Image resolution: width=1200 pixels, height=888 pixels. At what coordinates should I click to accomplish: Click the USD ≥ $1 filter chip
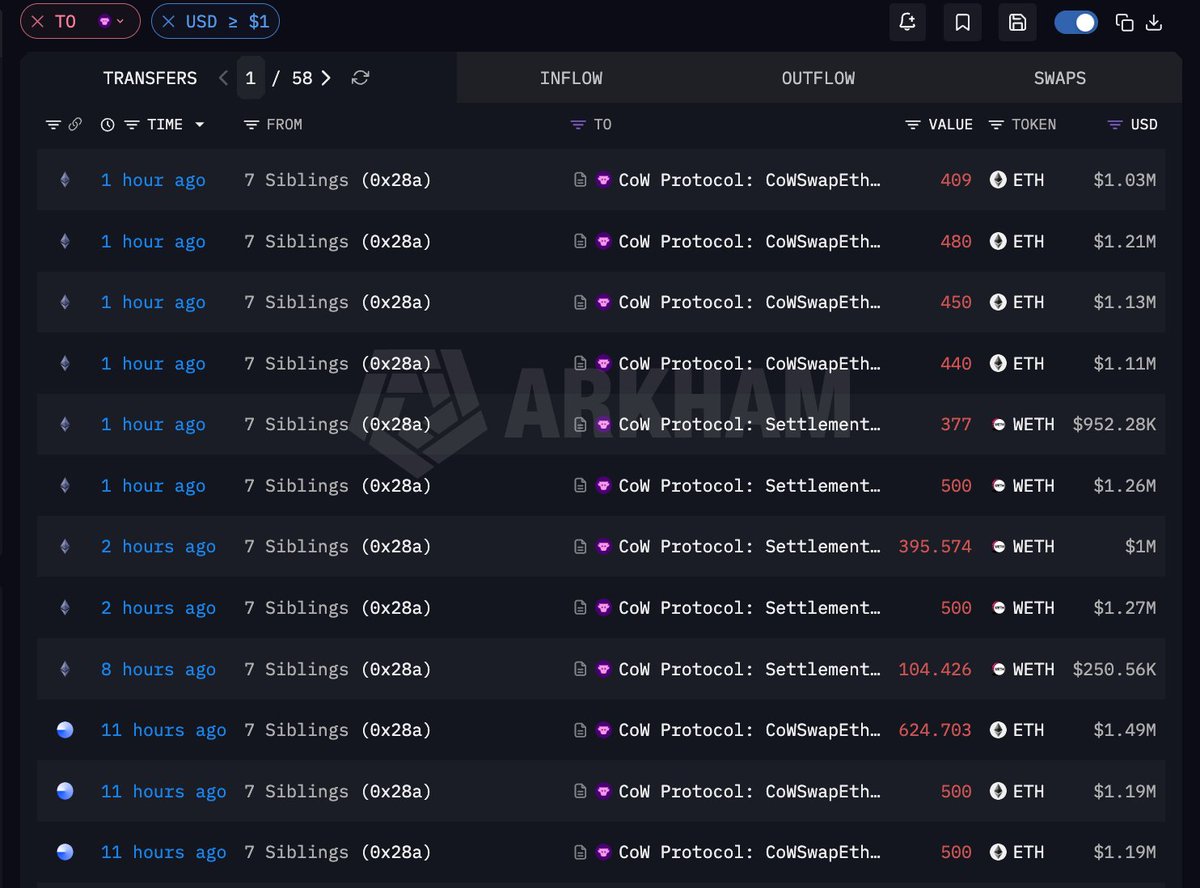pos(215,21)
